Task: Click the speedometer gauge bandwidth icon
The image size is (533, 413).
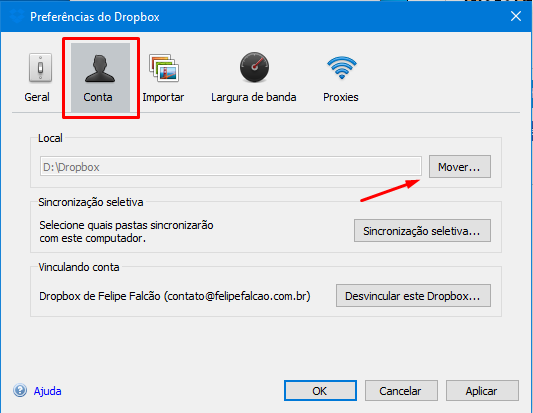Action: click(254, 67)
